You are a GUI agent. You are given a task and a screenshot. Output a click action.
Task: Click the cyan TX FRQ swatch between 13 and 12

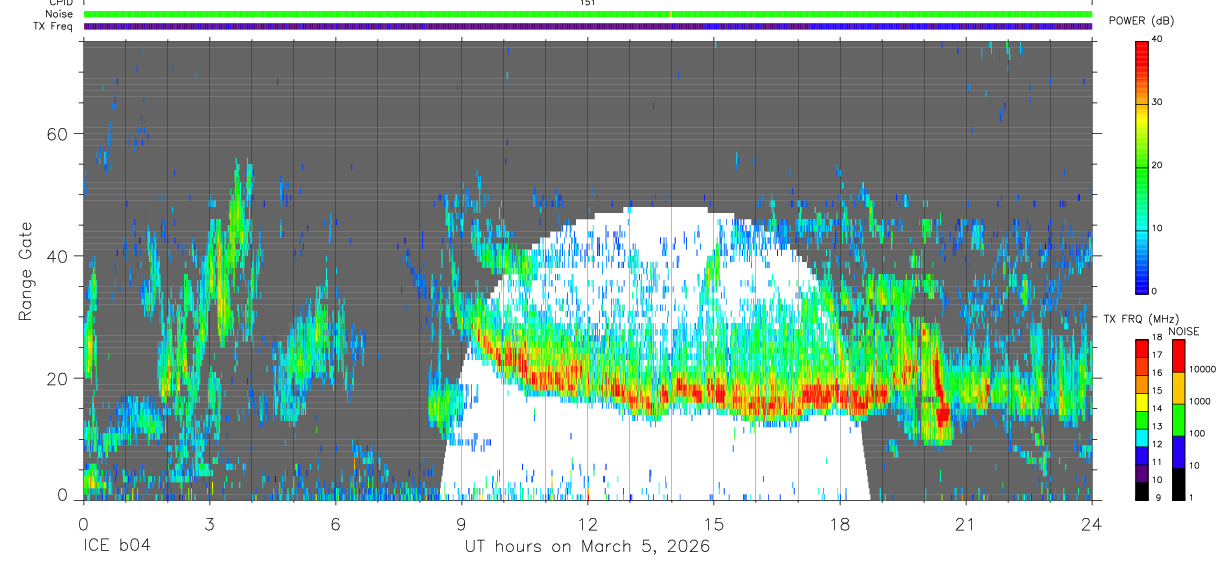click(1143, 437)
